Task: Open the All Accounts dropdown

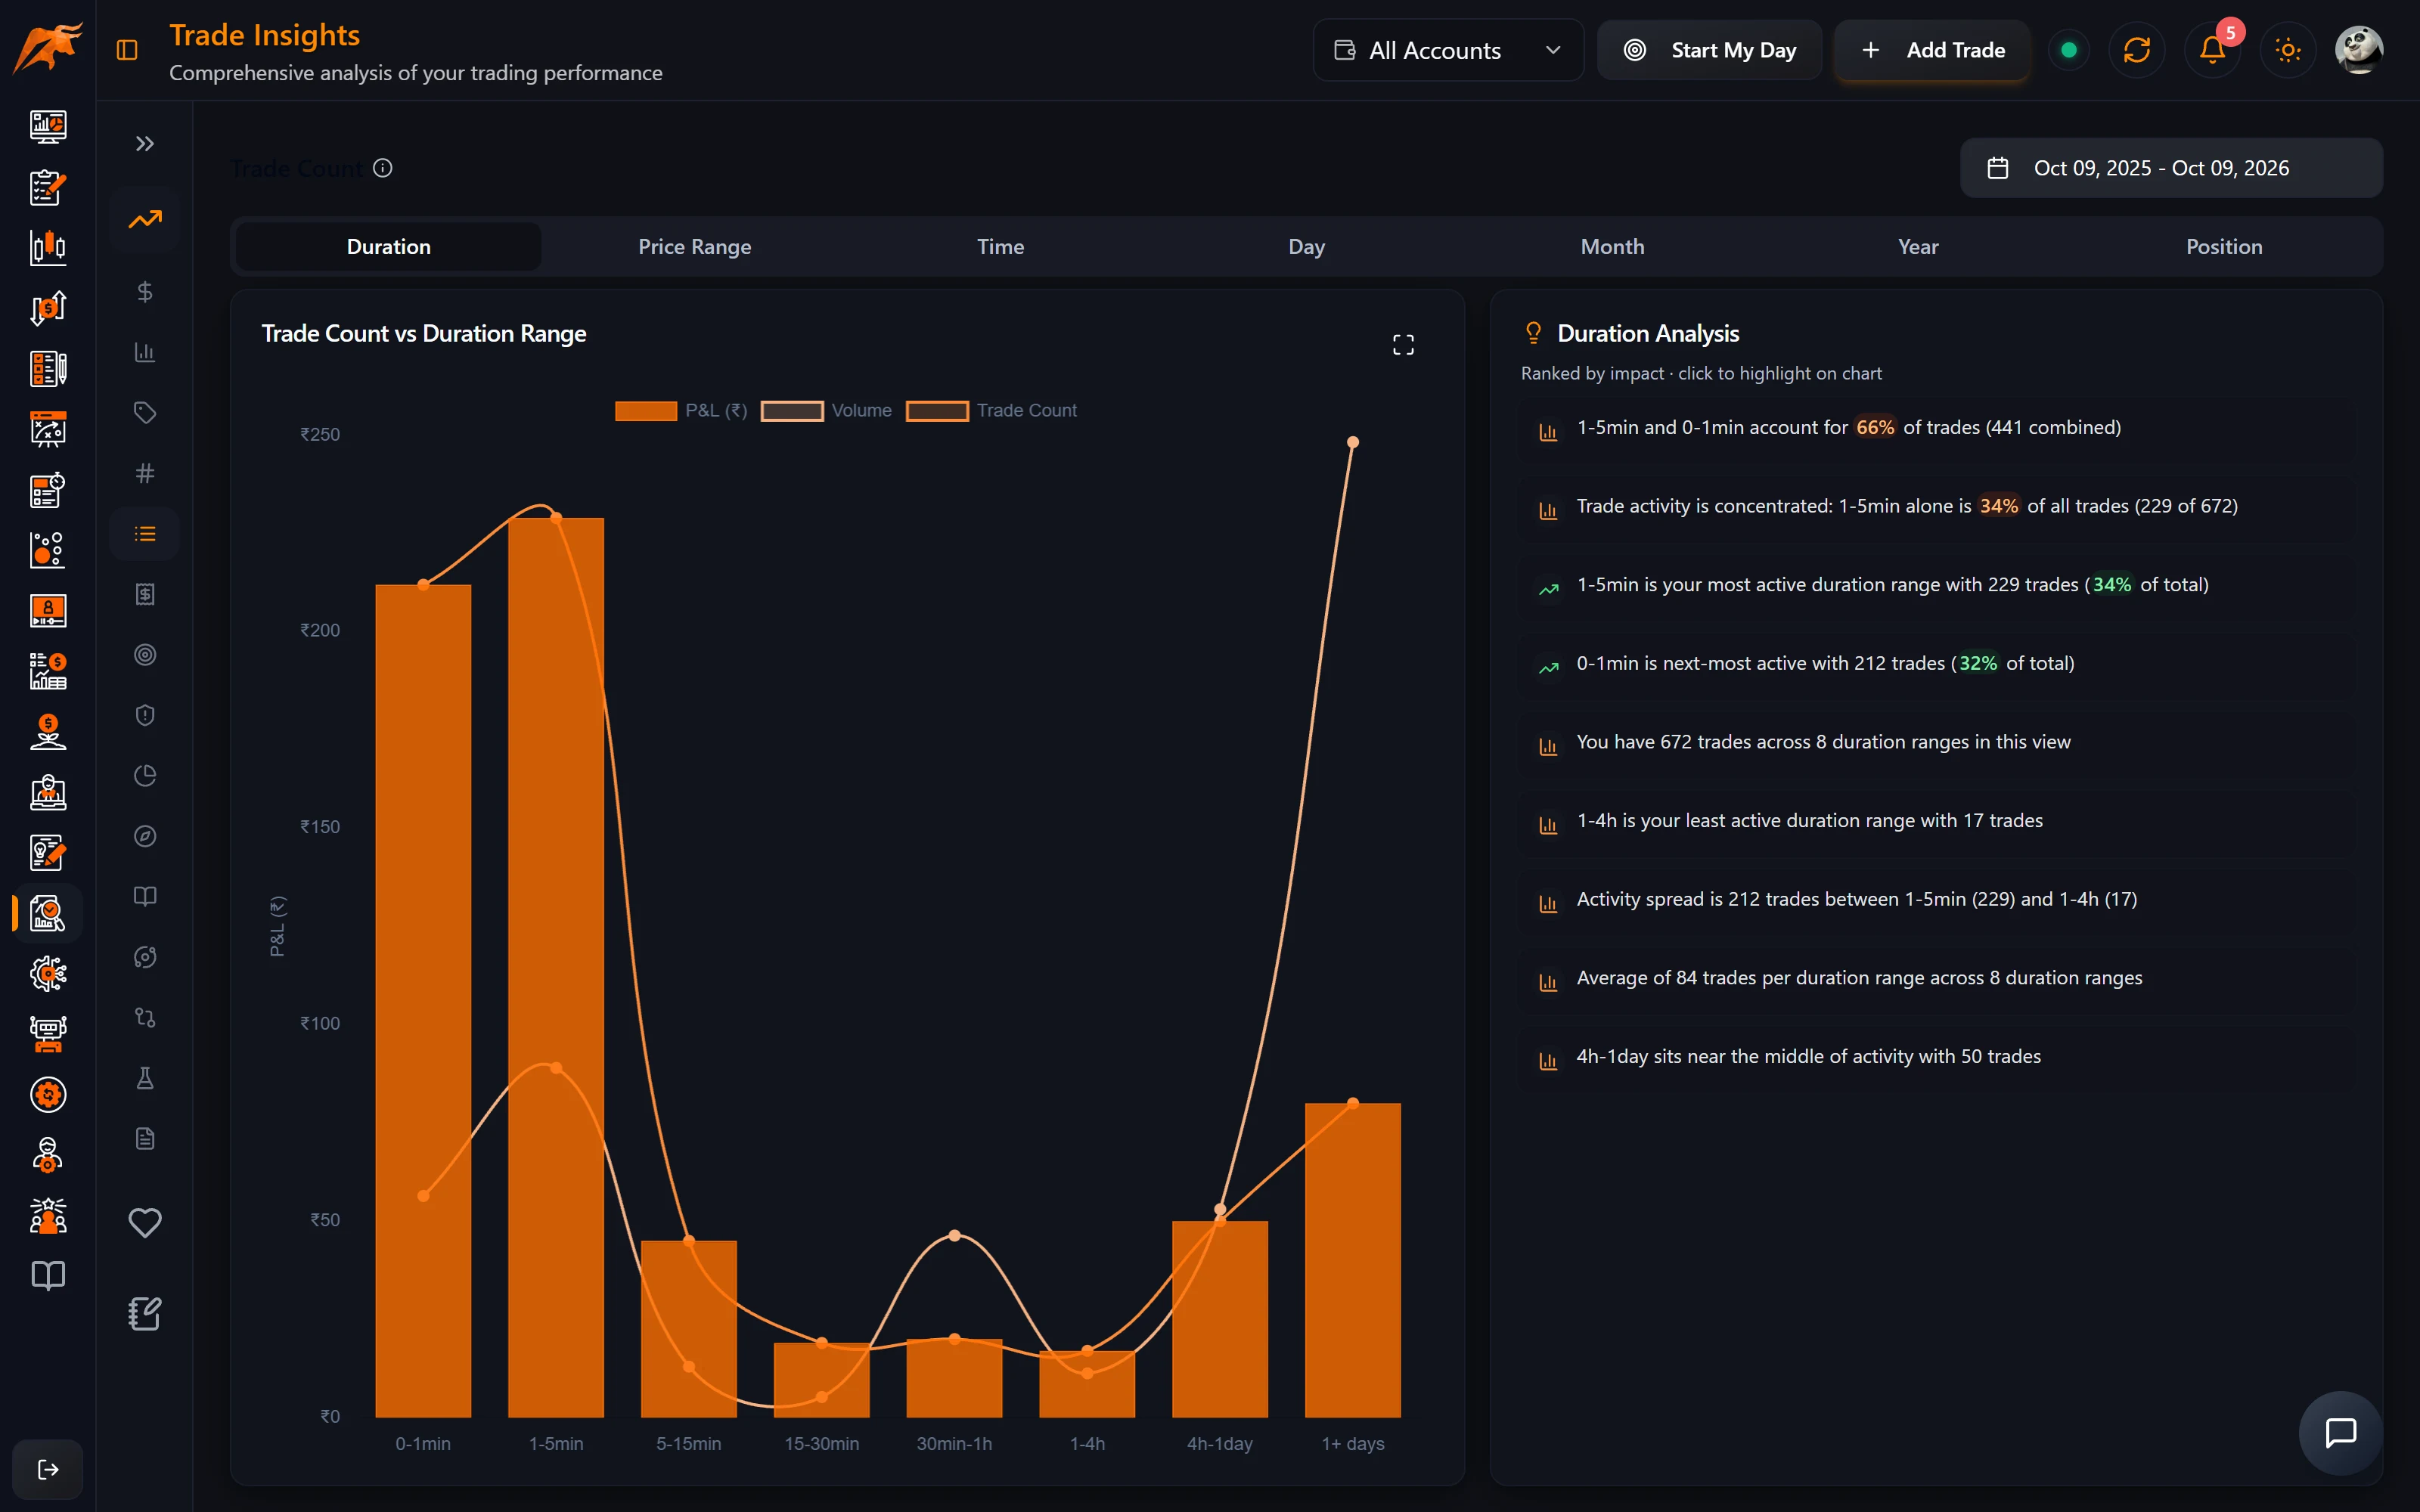Action: 1447,50
